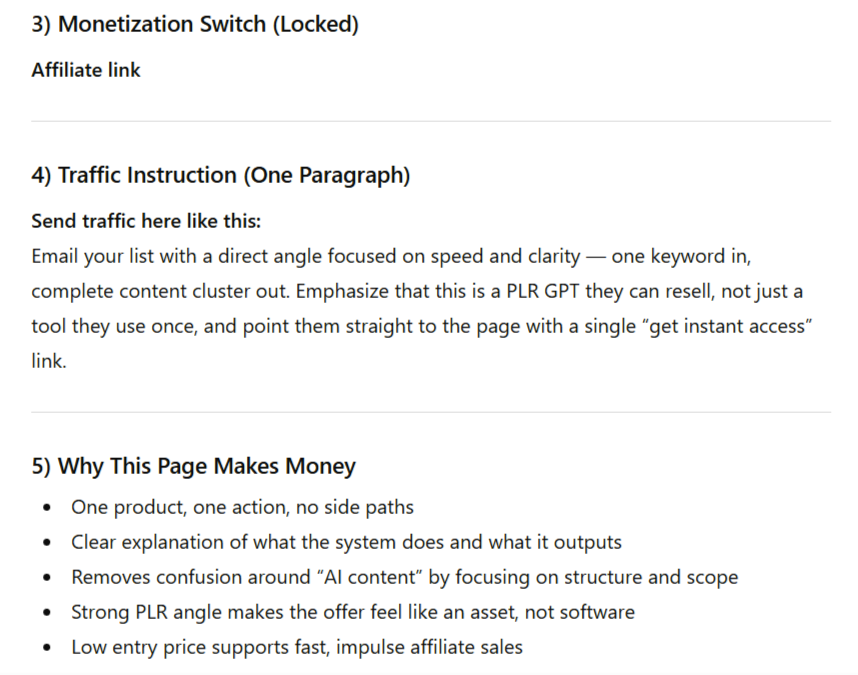Click the final word "link." ending the paragraph
Image resolution: width=858 pixels, height=675 pixels.
(48, 362)
